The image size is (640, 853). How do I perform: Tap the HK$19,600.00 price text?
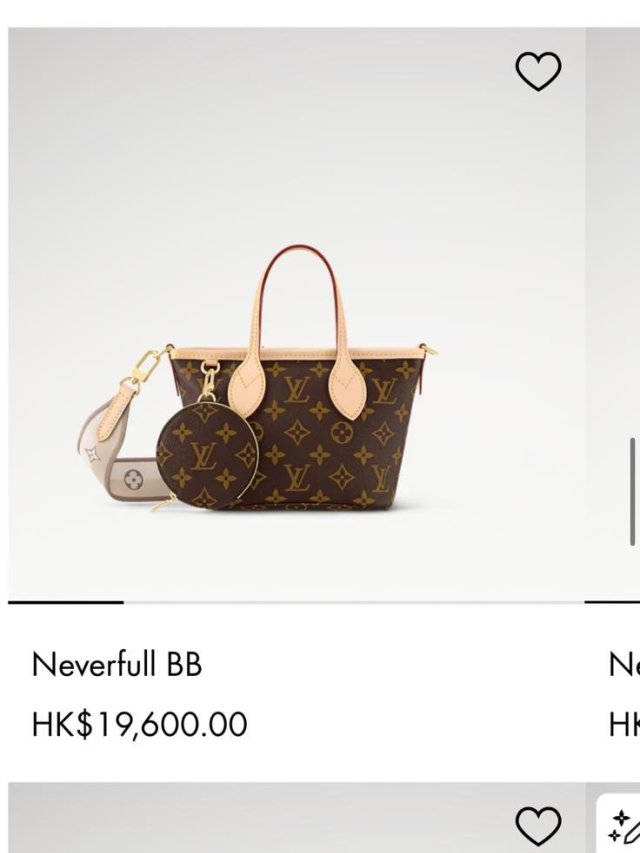pos(139,724)
